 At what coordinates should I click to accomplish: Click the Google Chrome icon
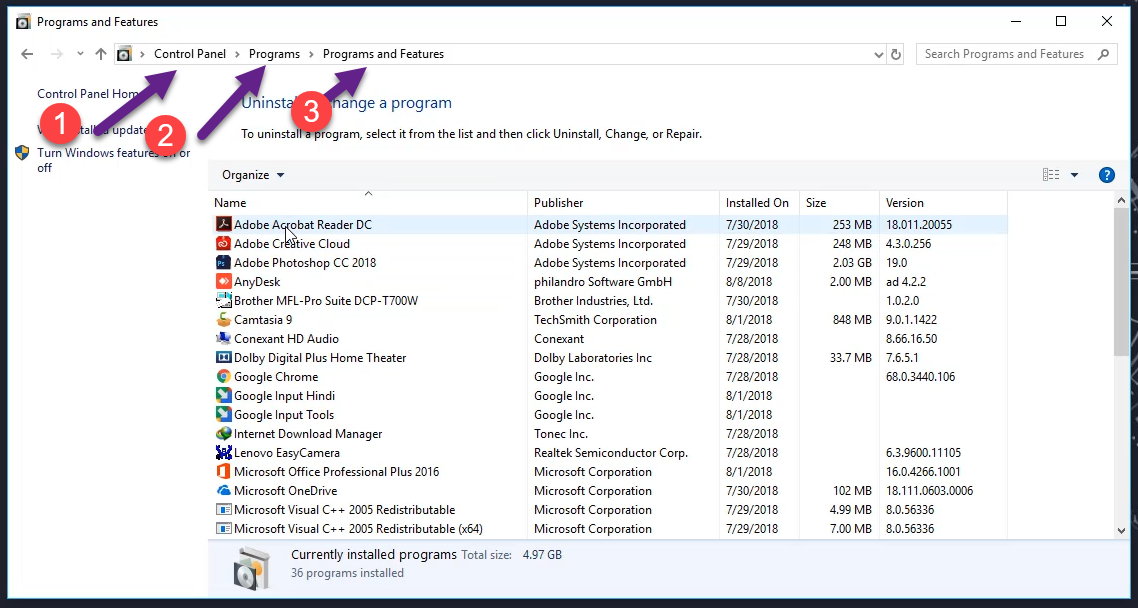(224, 376)
